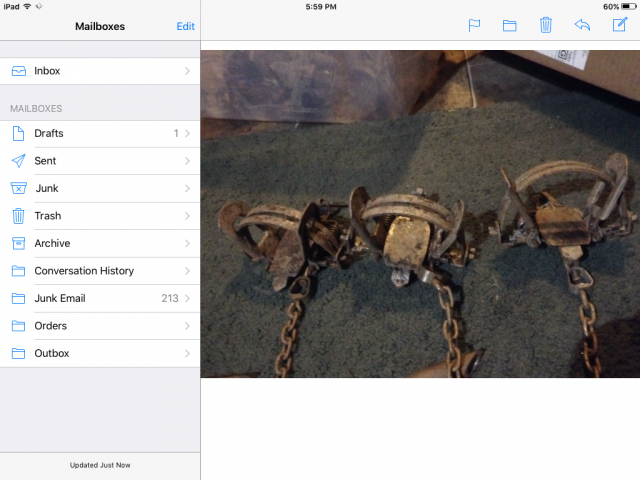Click the Inbox tray icon

click(x=19, y=71)
